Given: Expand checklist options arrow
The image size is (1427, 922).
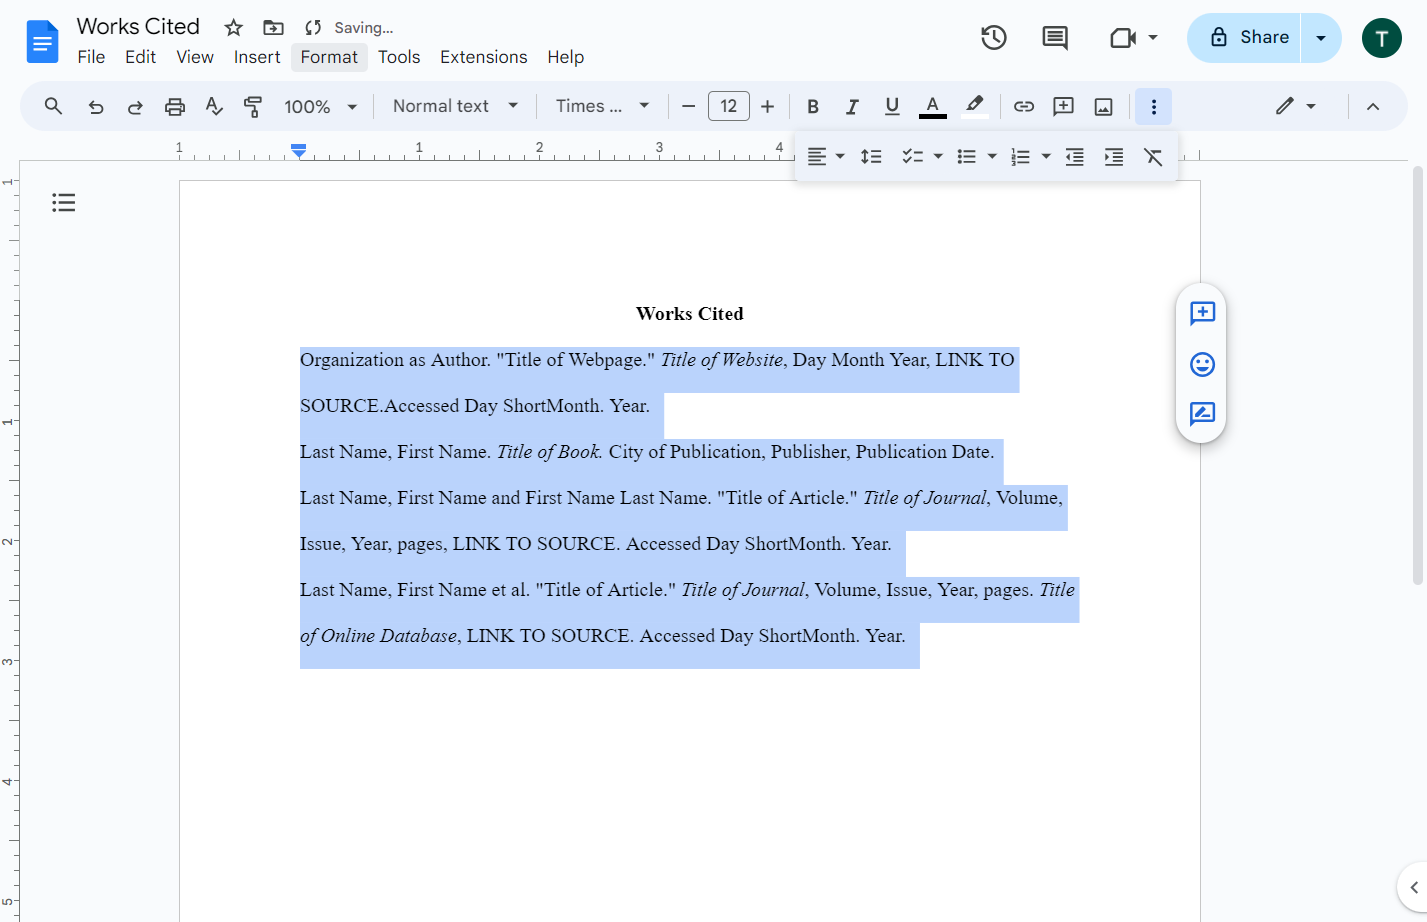Looking at the screenshot, I should pyautogui.click(x=938, y=157).
